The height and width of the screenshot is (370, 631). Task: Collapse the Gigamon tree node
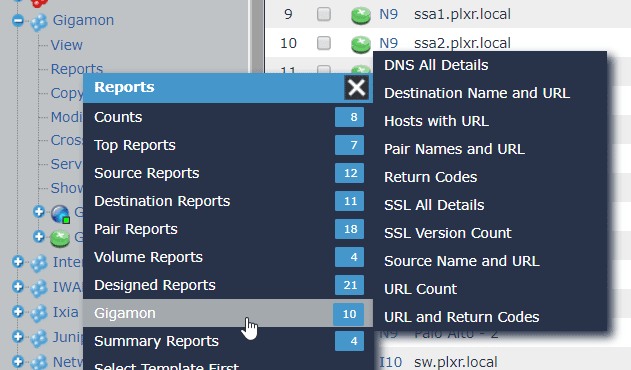point(18,20)
